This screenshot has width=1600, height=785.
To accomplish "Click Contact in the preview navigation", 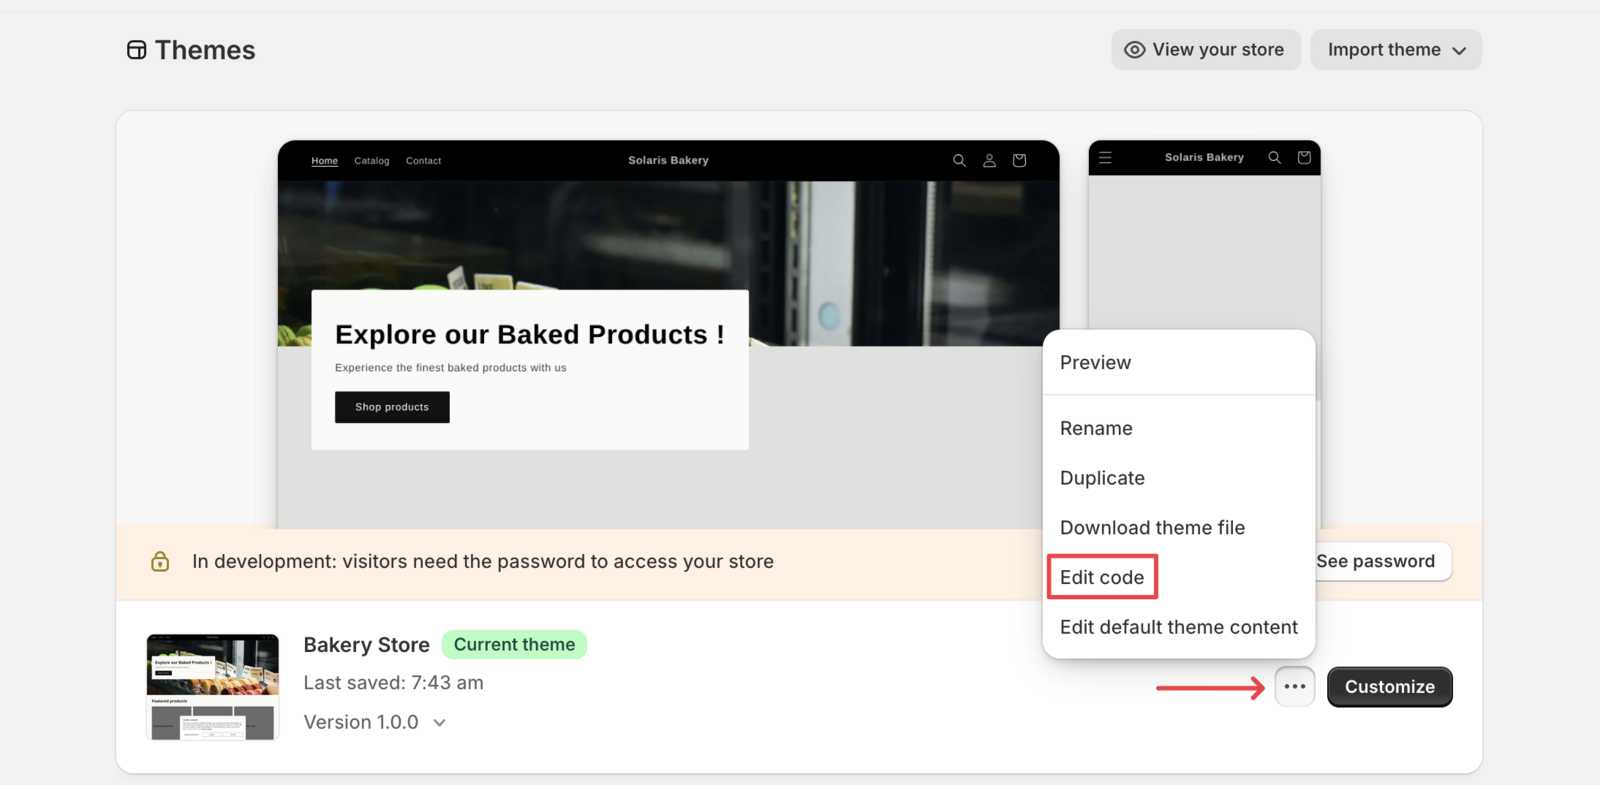I will tap(423, 161).
